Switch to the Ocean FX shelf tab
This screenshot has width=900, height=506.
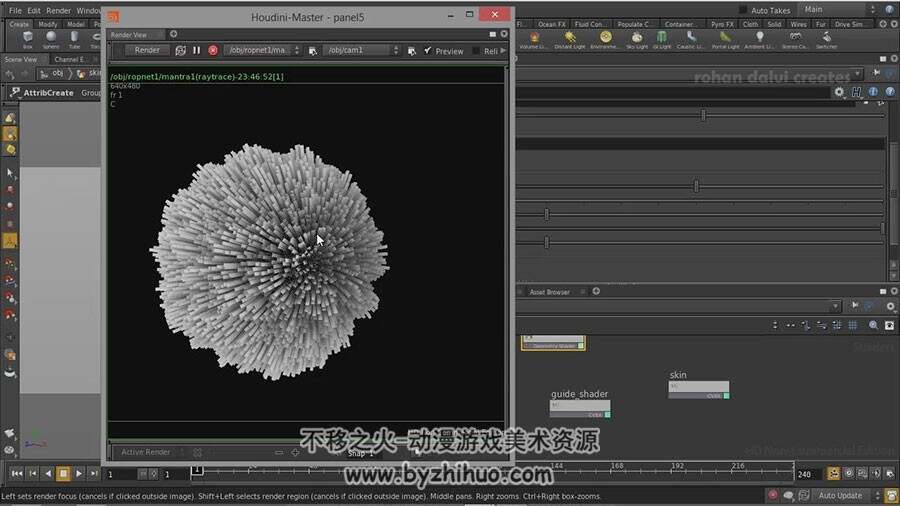click(552, 24)
